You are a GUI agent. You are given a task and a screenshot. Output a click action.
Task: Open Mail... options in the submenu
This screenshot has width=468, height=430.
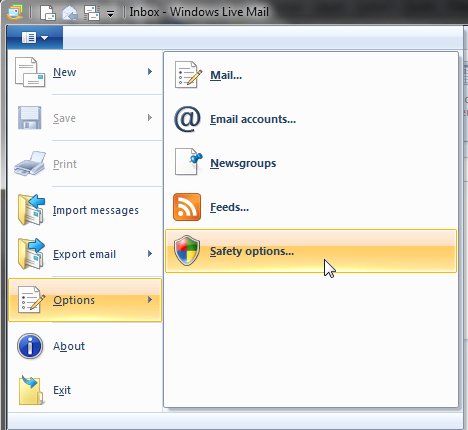311,75
